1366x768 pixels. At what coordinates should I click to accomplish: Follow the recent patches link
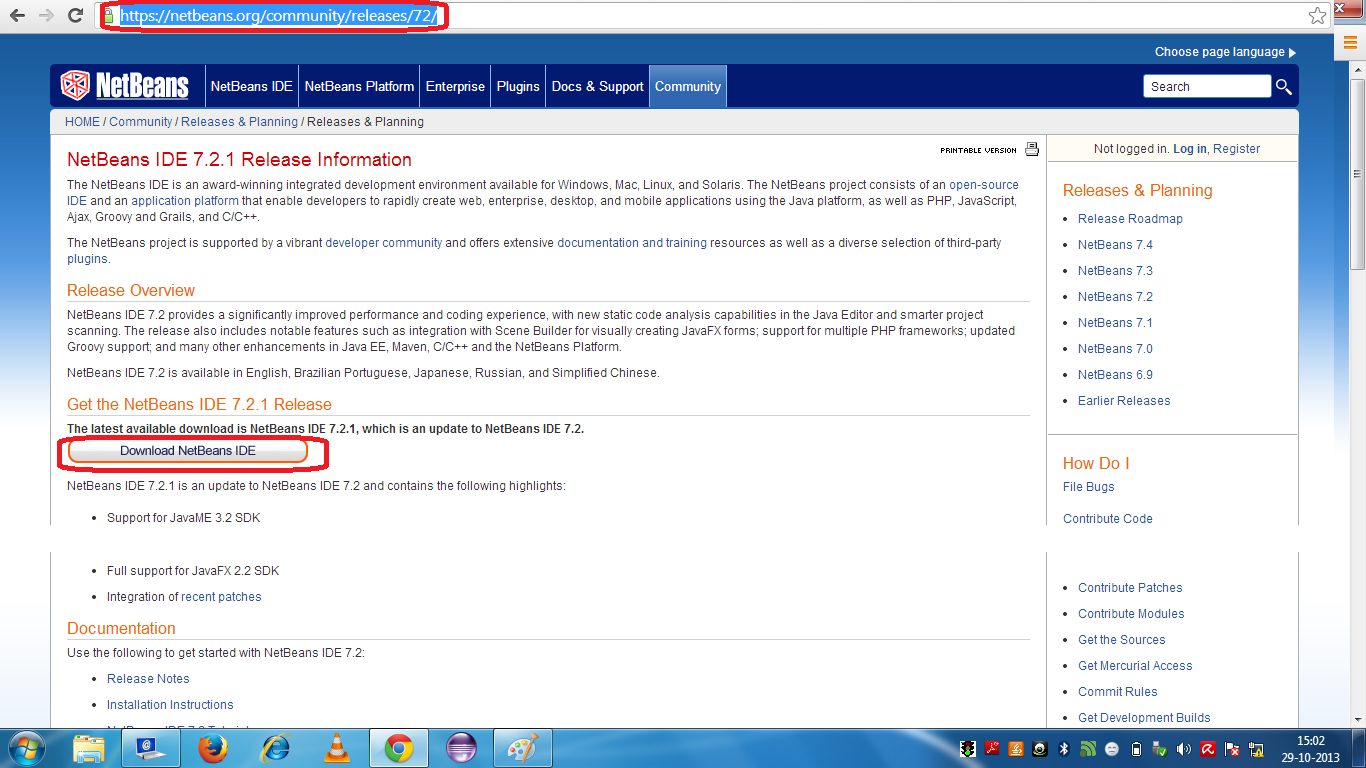click(x=221, y=597)
